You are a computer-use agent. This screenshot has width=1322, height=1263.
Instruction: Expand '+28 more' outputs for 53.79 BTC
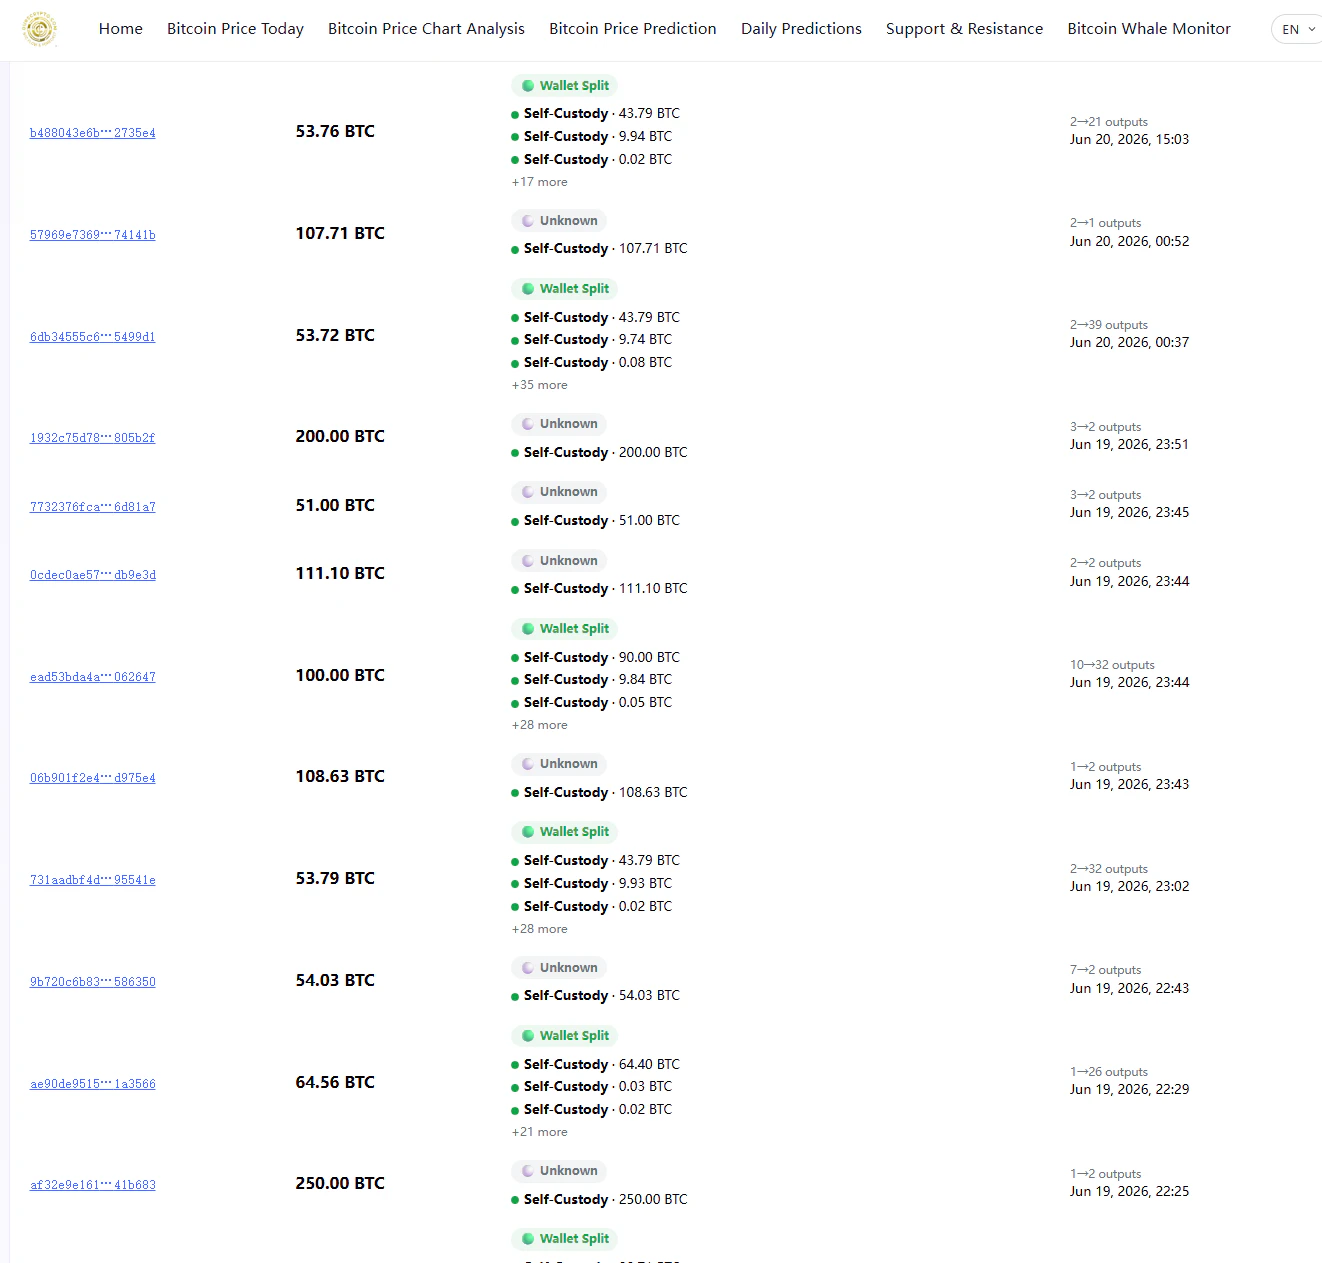[x=540, y=929]
